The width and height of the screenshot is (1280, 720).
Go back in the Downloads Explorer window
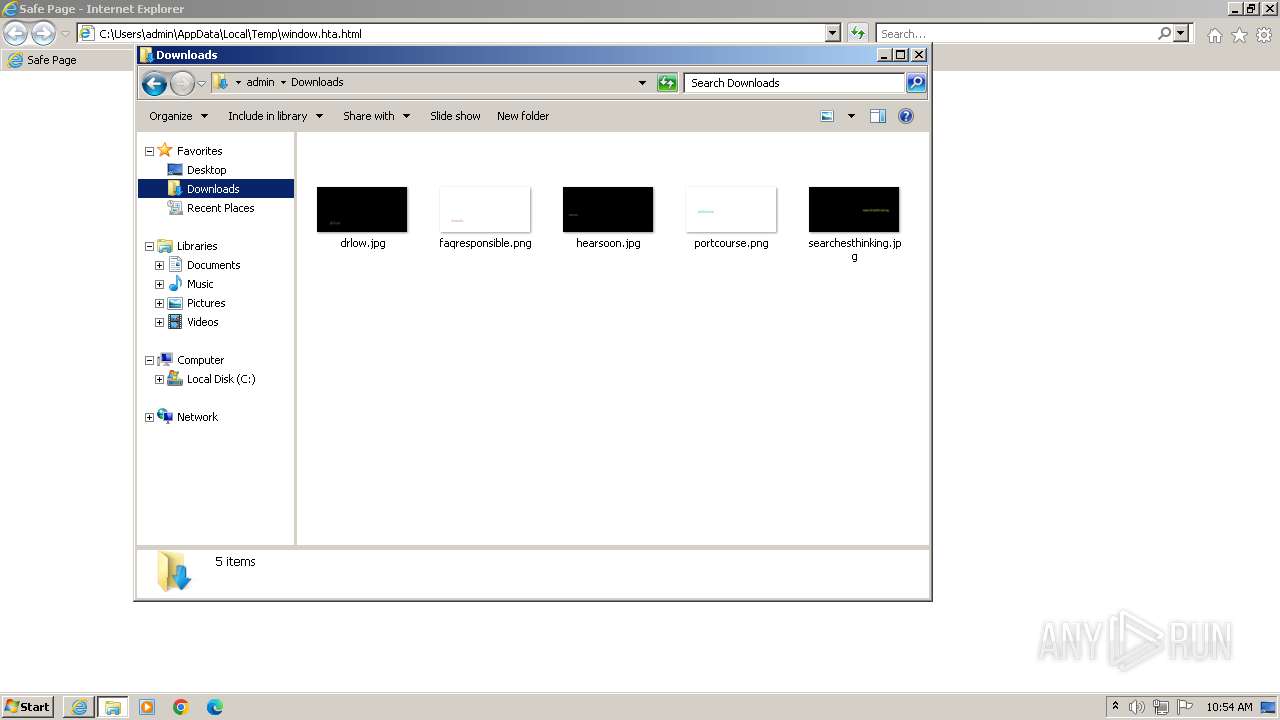pos(154,83)
